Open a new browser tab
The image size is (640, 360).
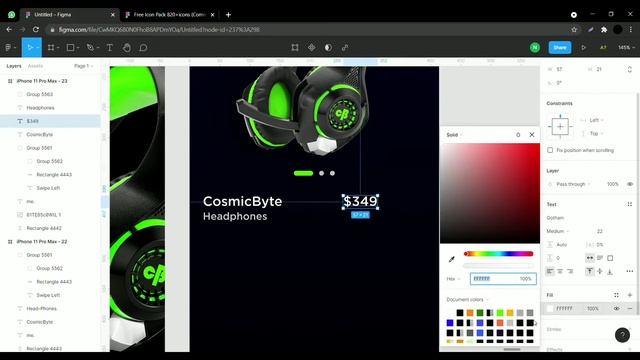tap(228, 15)
